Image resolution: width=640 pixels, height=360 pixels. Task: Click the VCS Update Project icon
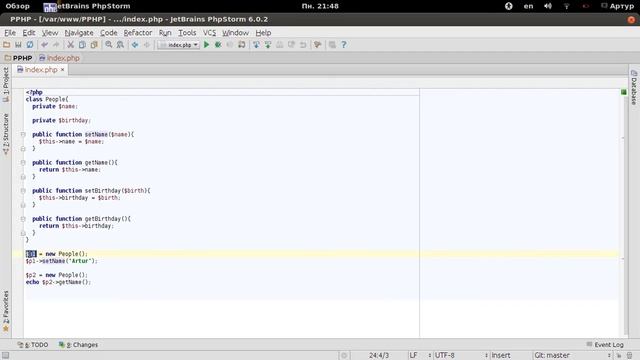(256, 45)
